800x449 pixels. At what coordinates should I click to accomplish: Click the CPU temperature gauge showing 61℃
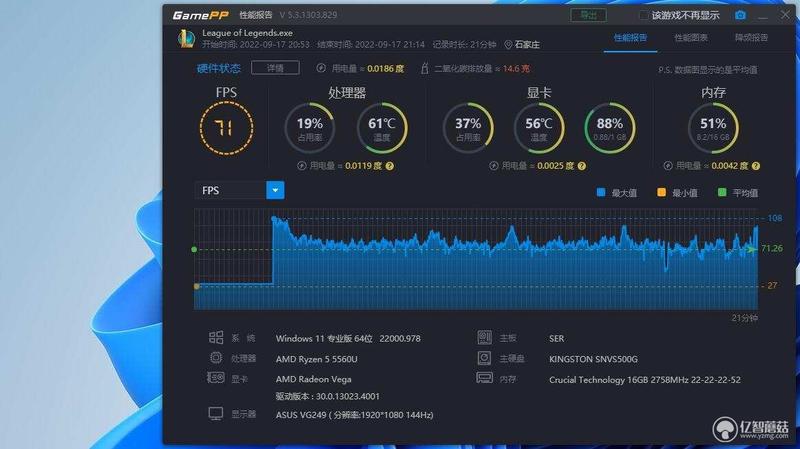tap(382, 128)
